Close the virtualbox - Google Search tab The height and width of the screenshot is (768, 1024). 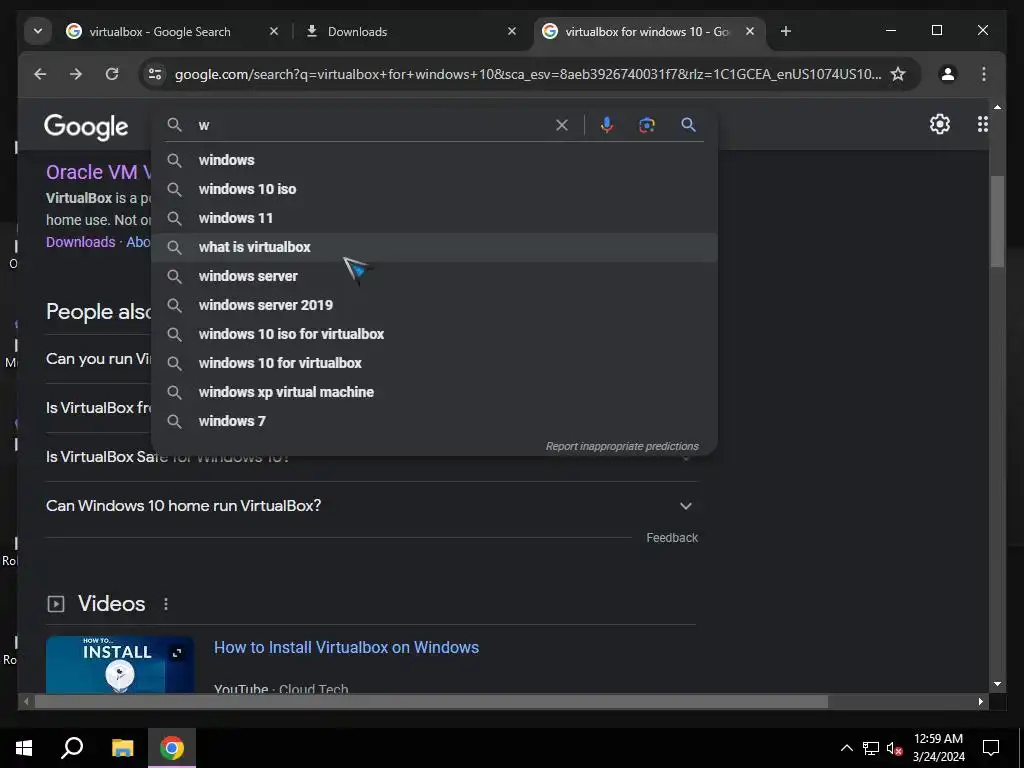point(274,31)
